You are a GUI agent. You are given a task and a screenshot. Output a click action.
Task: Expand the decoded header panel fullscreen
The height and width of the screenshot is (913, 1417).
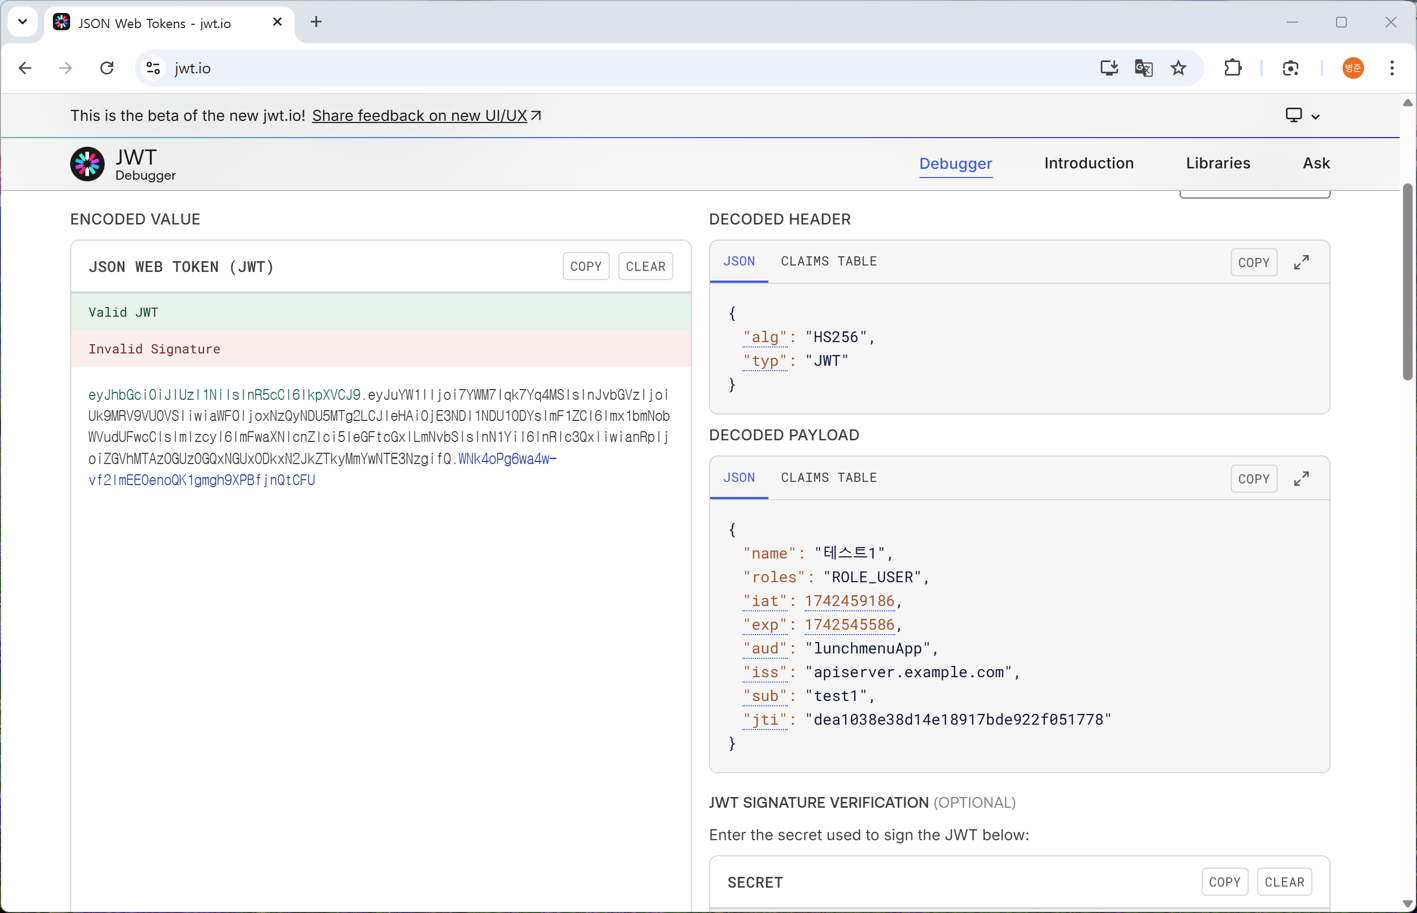[1301, 262]
